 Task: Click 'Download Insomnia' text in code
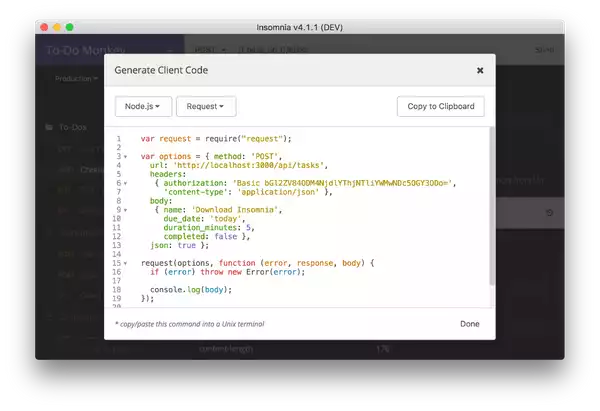pos(234,210)
